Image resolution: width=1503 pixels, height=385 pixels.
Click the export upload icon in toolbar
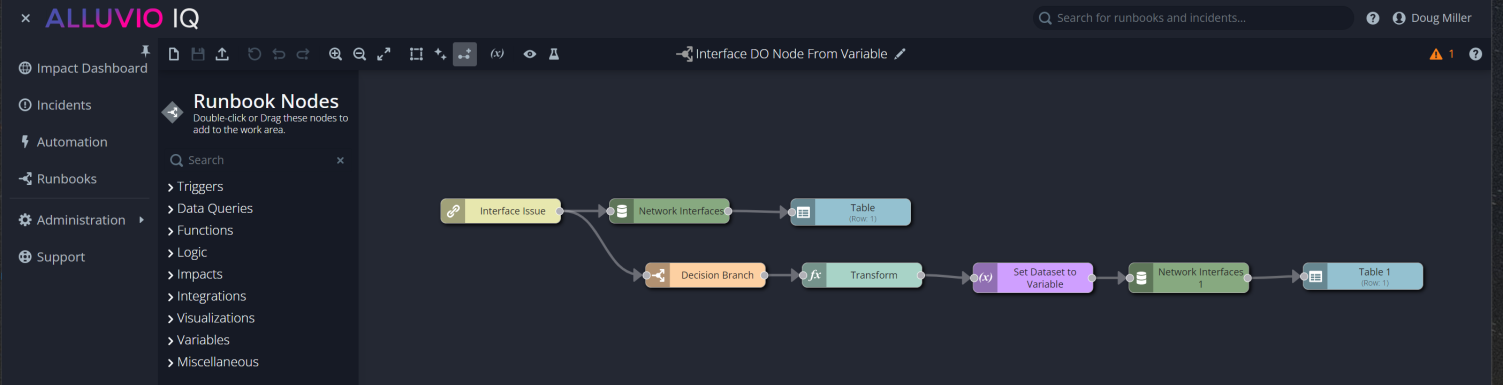(x=222, y=54)
